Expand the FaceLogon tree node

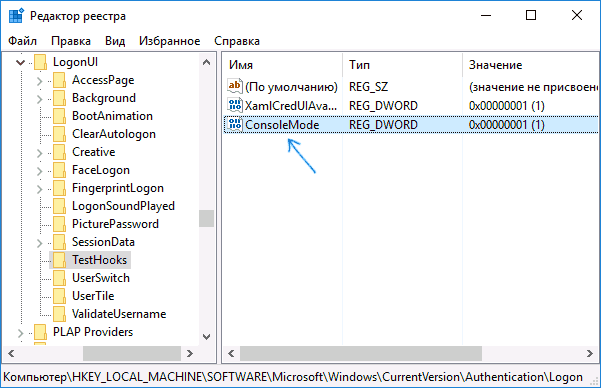point(39,171)
